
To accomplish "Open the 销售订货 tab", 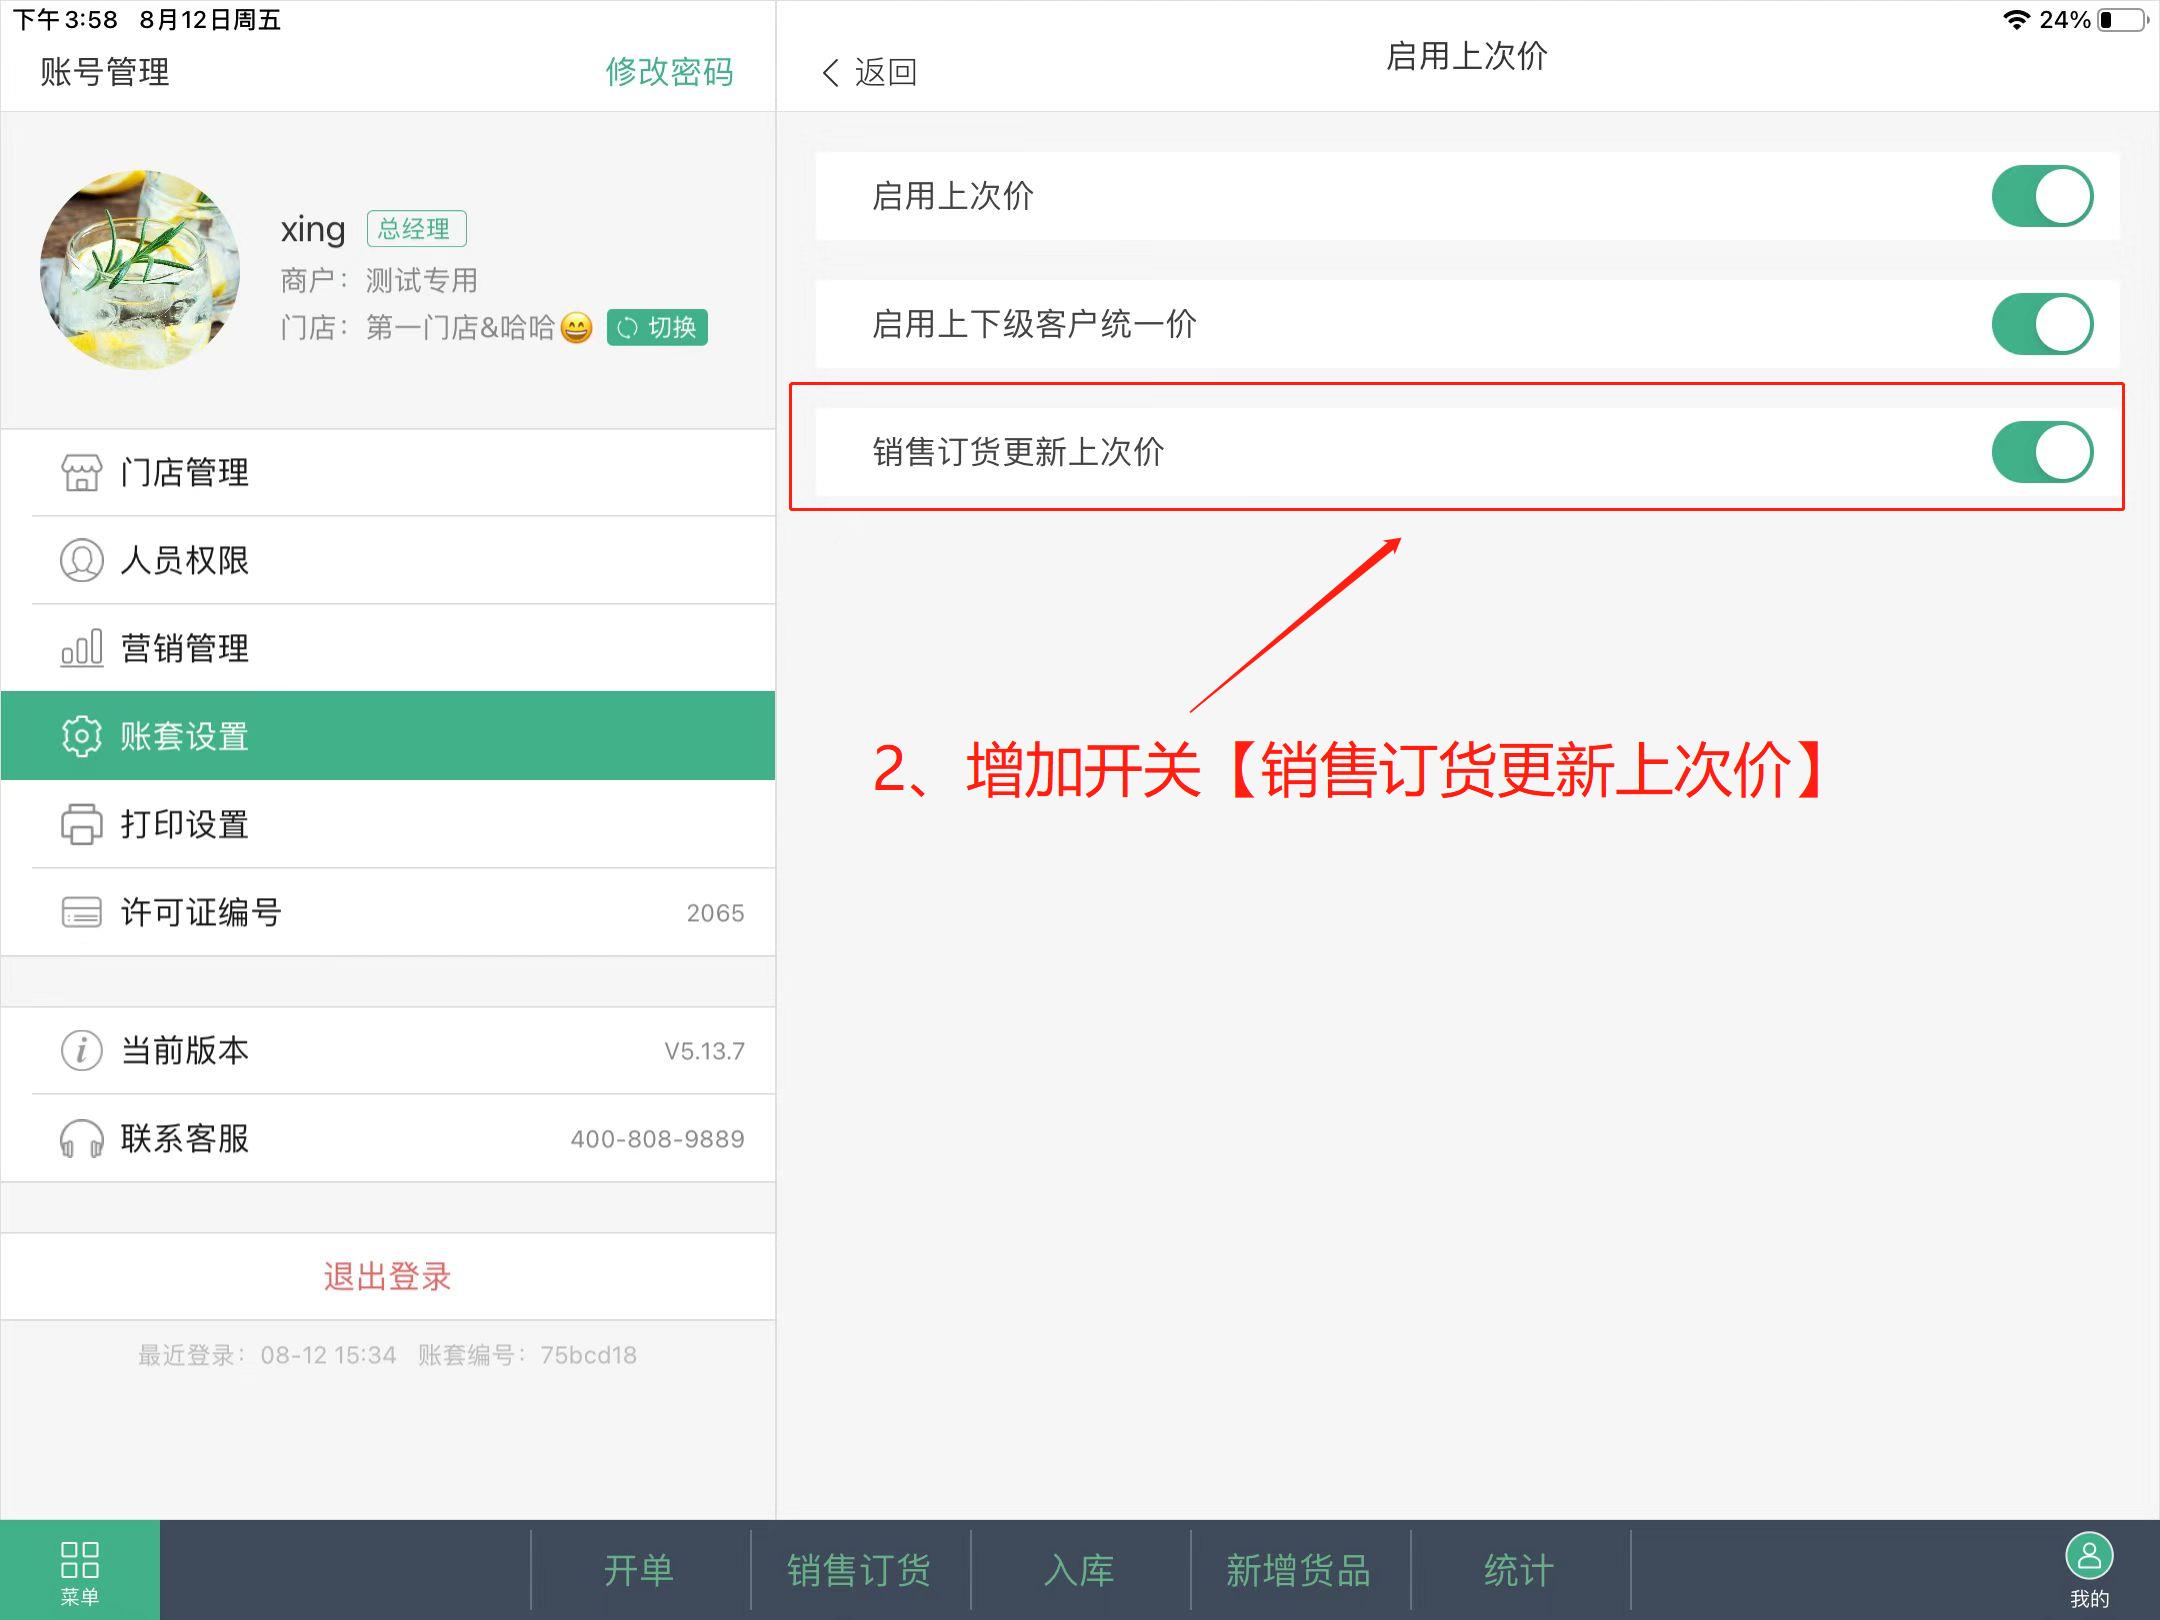I will point(860,1570).
